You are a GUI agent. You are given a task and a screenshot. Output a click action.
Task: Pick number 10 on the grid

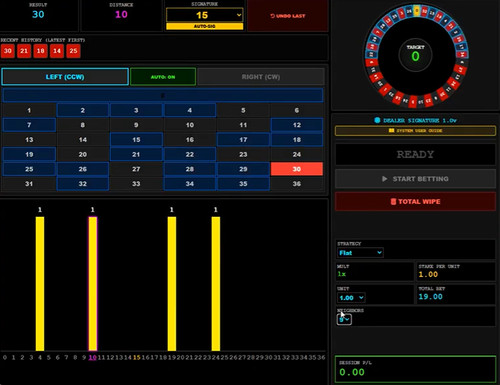190,125
